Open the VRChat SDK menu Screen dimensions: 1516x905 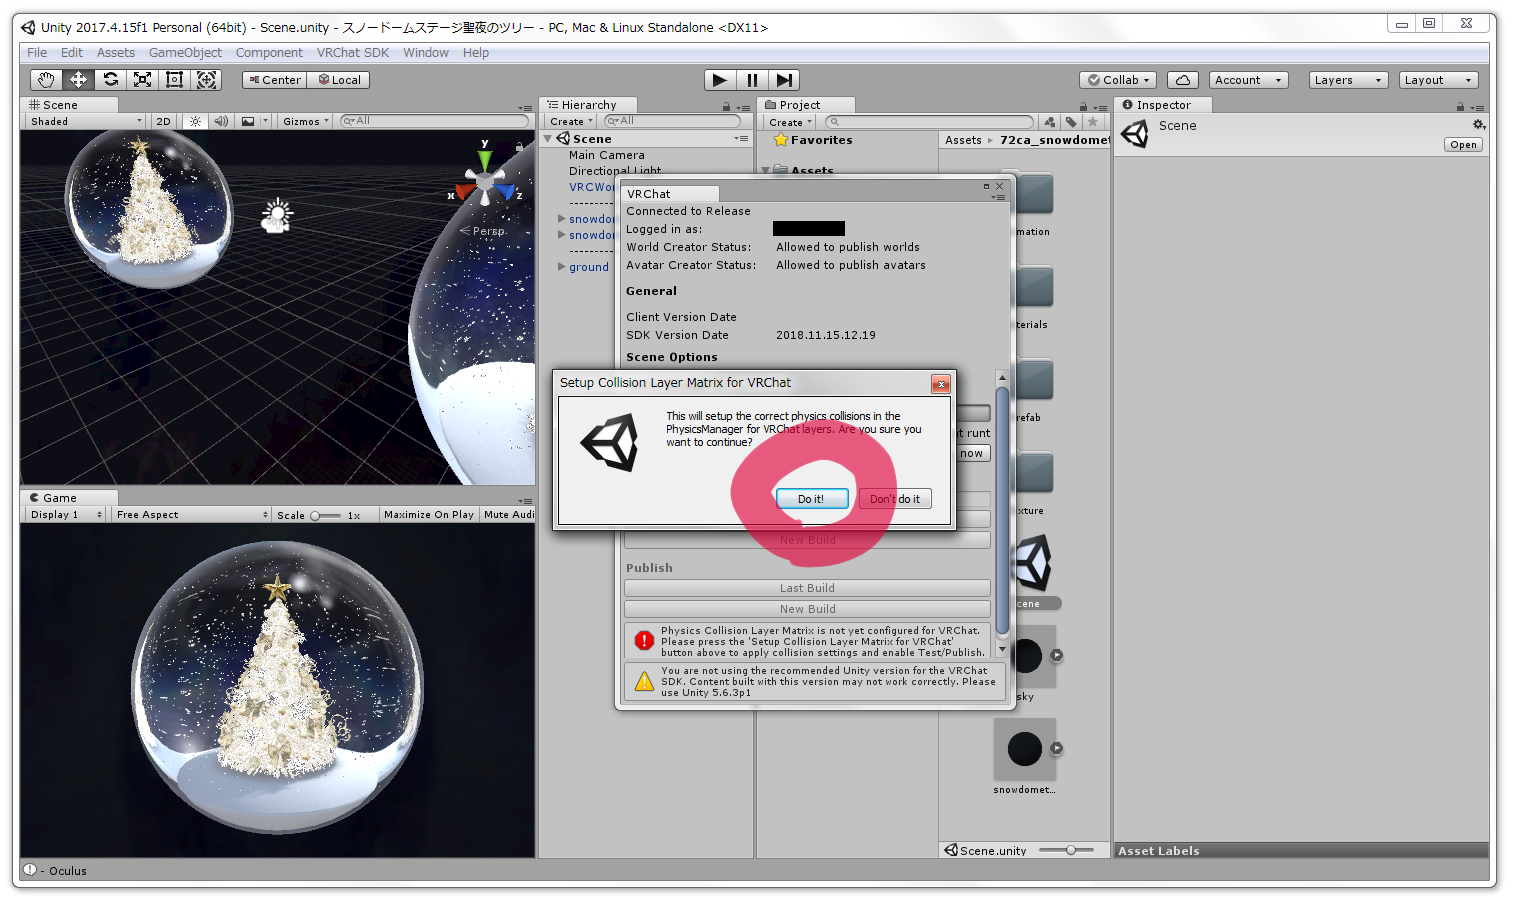[353, 53]
